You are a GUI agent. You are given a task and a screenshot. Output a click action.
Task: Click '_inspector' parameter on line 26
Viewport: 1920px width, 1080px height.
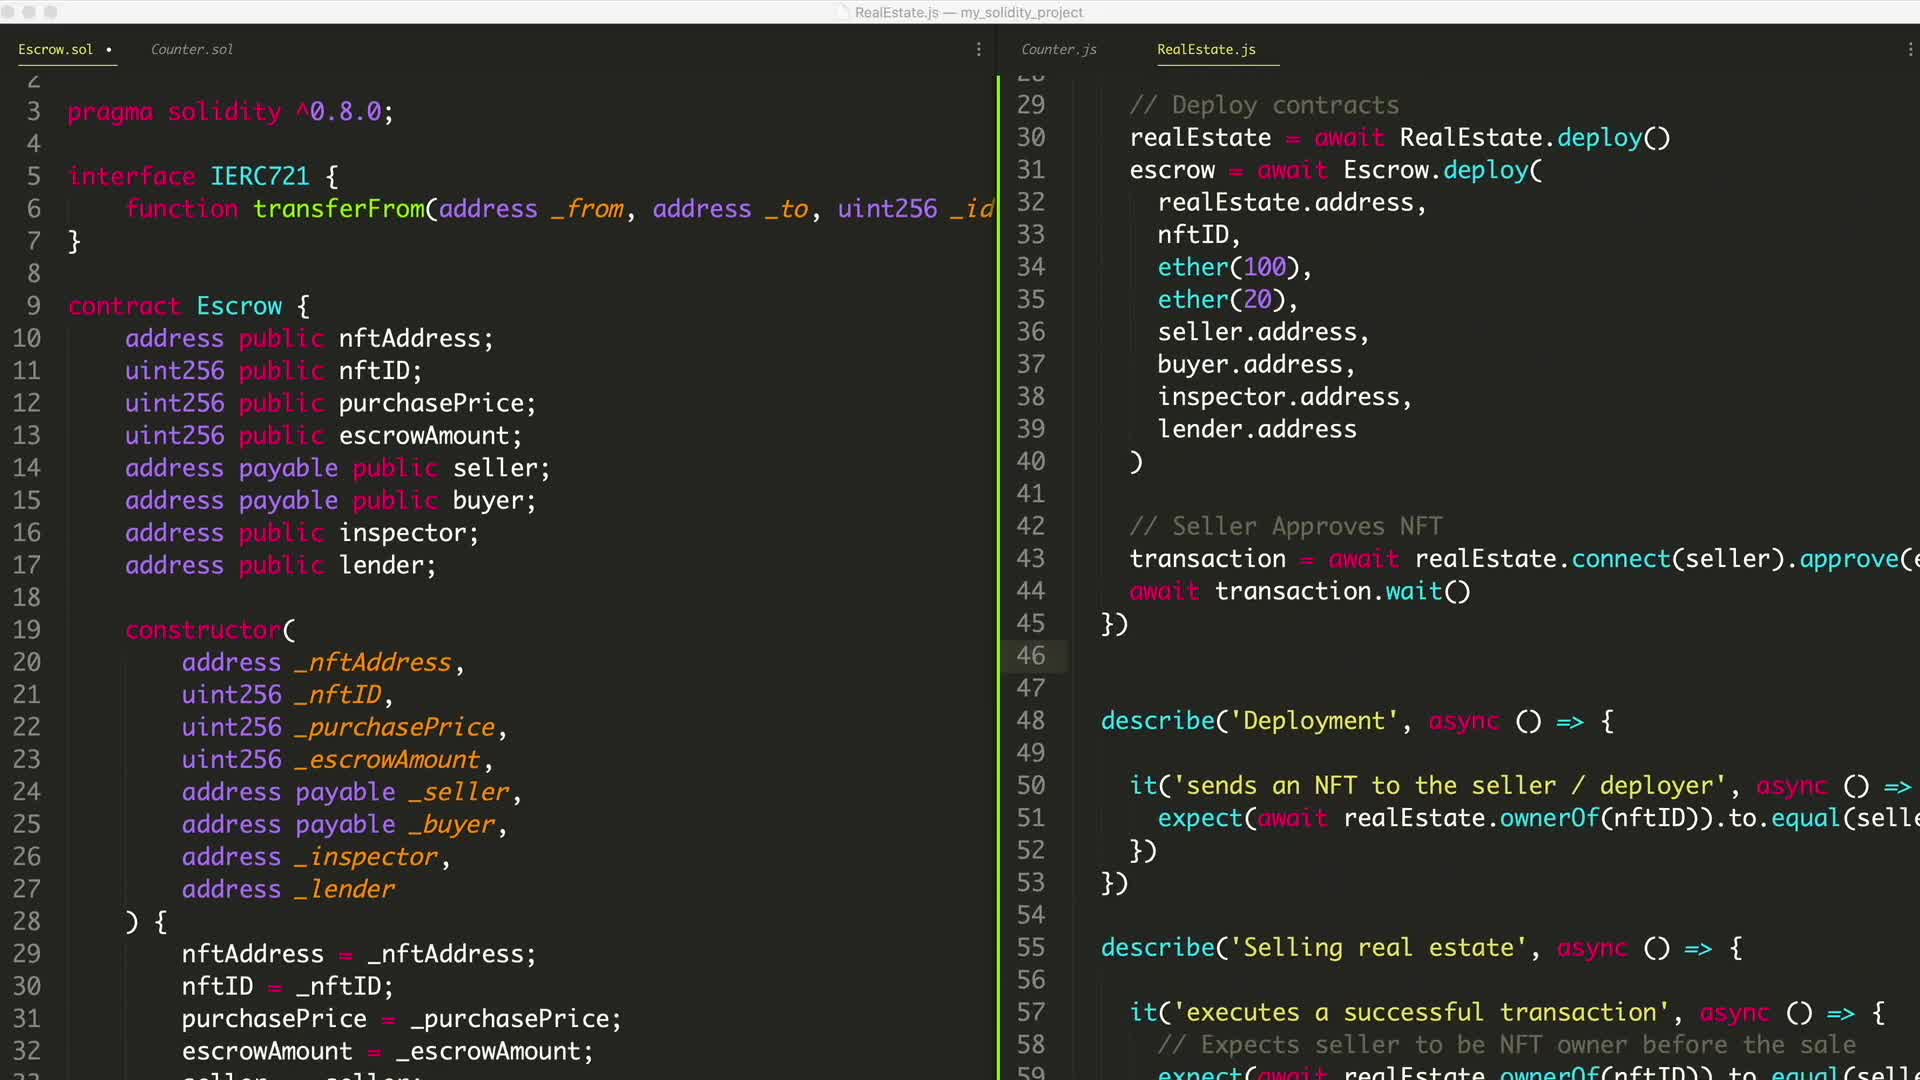[x=366, y=856]
